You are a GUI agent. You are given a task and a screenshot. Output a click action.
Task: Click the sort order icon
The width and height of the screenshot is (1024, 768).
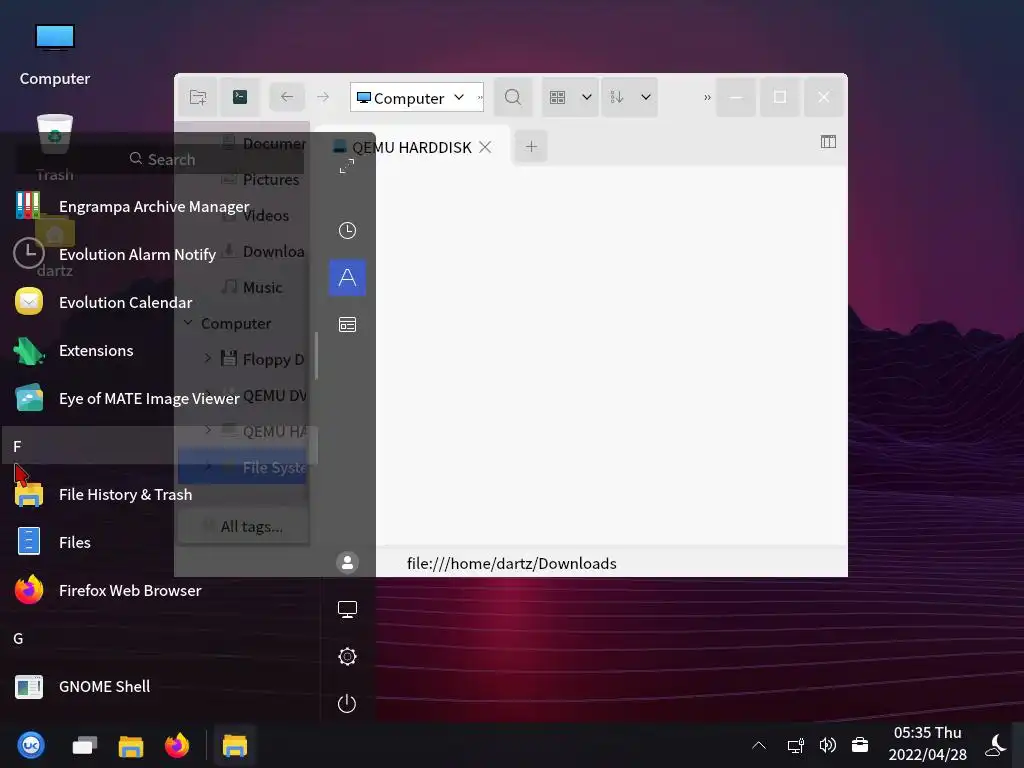click(x=616, y=97)
